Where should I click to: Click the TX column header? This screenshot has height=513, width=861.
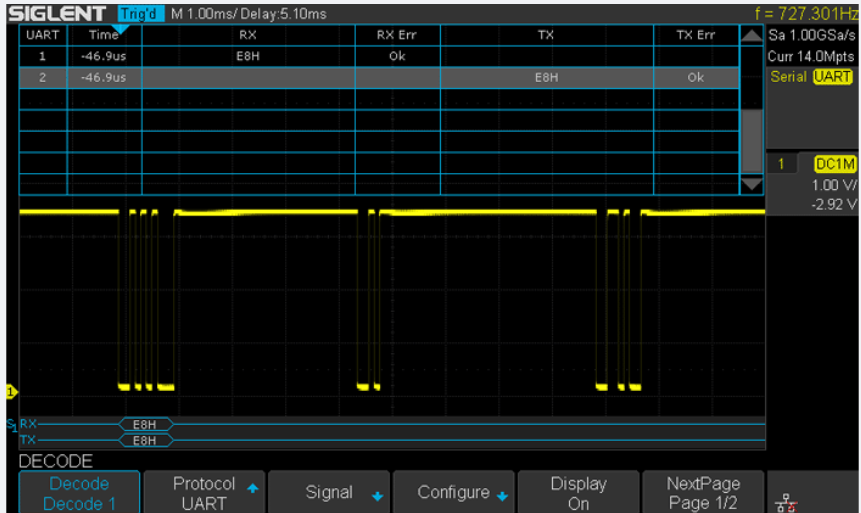click(546, 35)
